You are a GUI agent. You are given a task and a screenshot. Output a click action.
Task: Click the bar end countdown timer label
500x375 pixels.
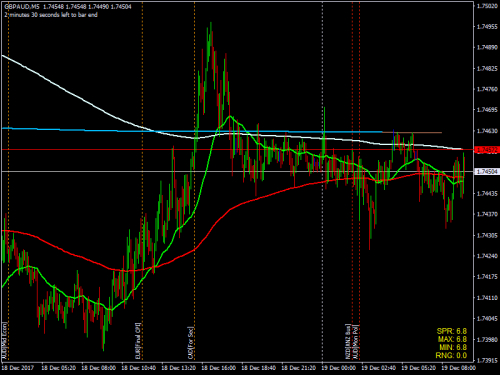pyautogui.click(x=51, y=15)
